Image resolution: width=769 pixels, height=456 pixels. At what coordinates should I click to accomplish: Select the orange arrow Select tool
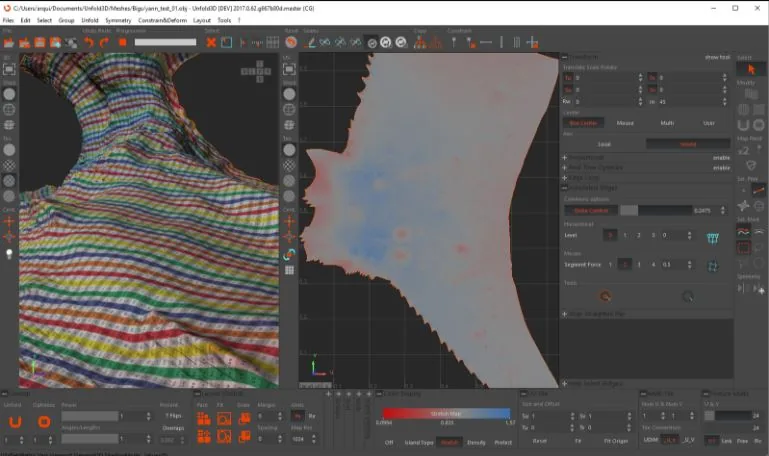pyautogui.click(x=751, y=70)
